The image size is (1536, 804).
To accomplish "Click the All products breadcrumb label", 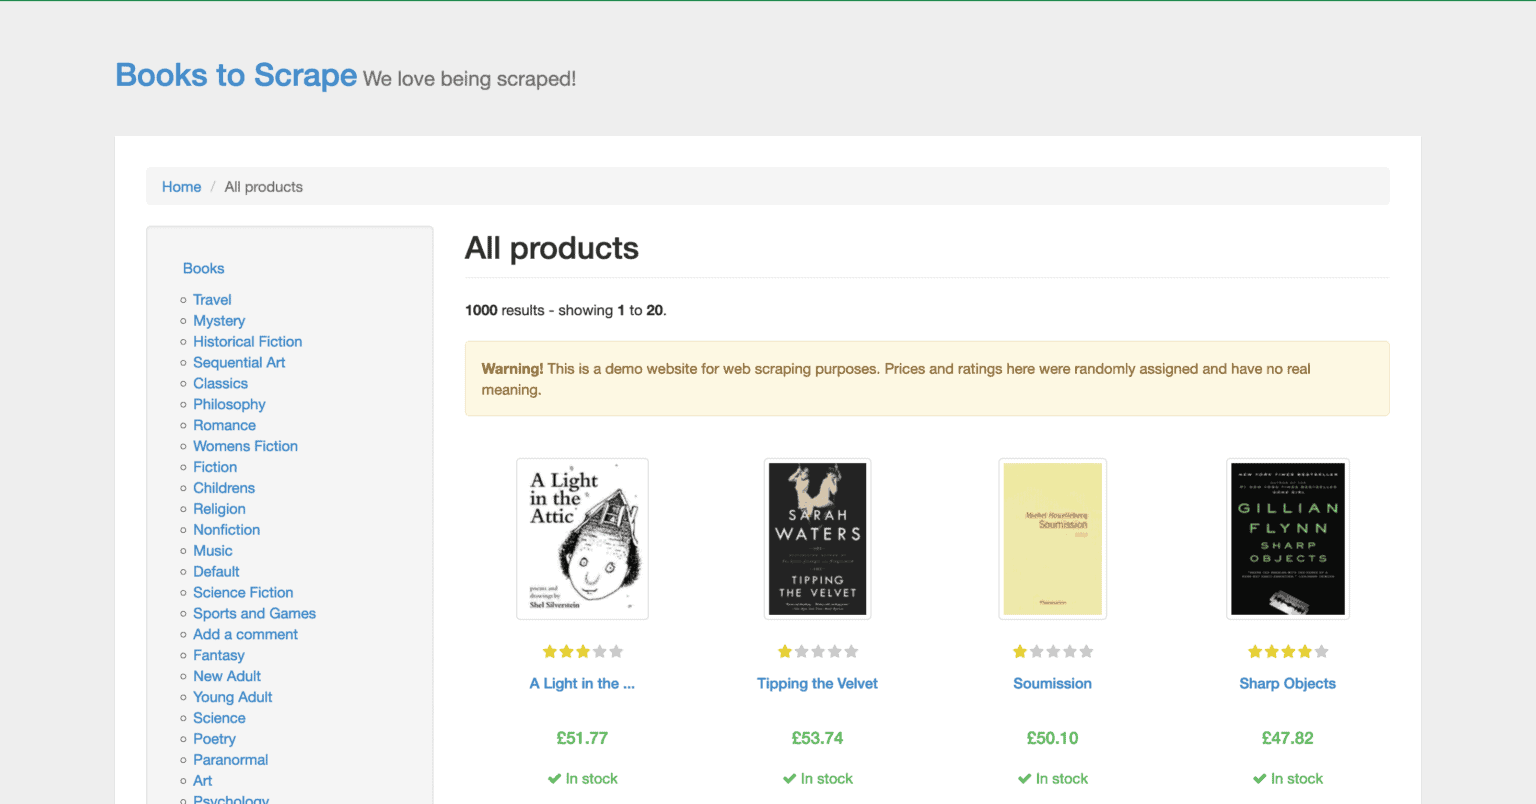I will point(263,186).
